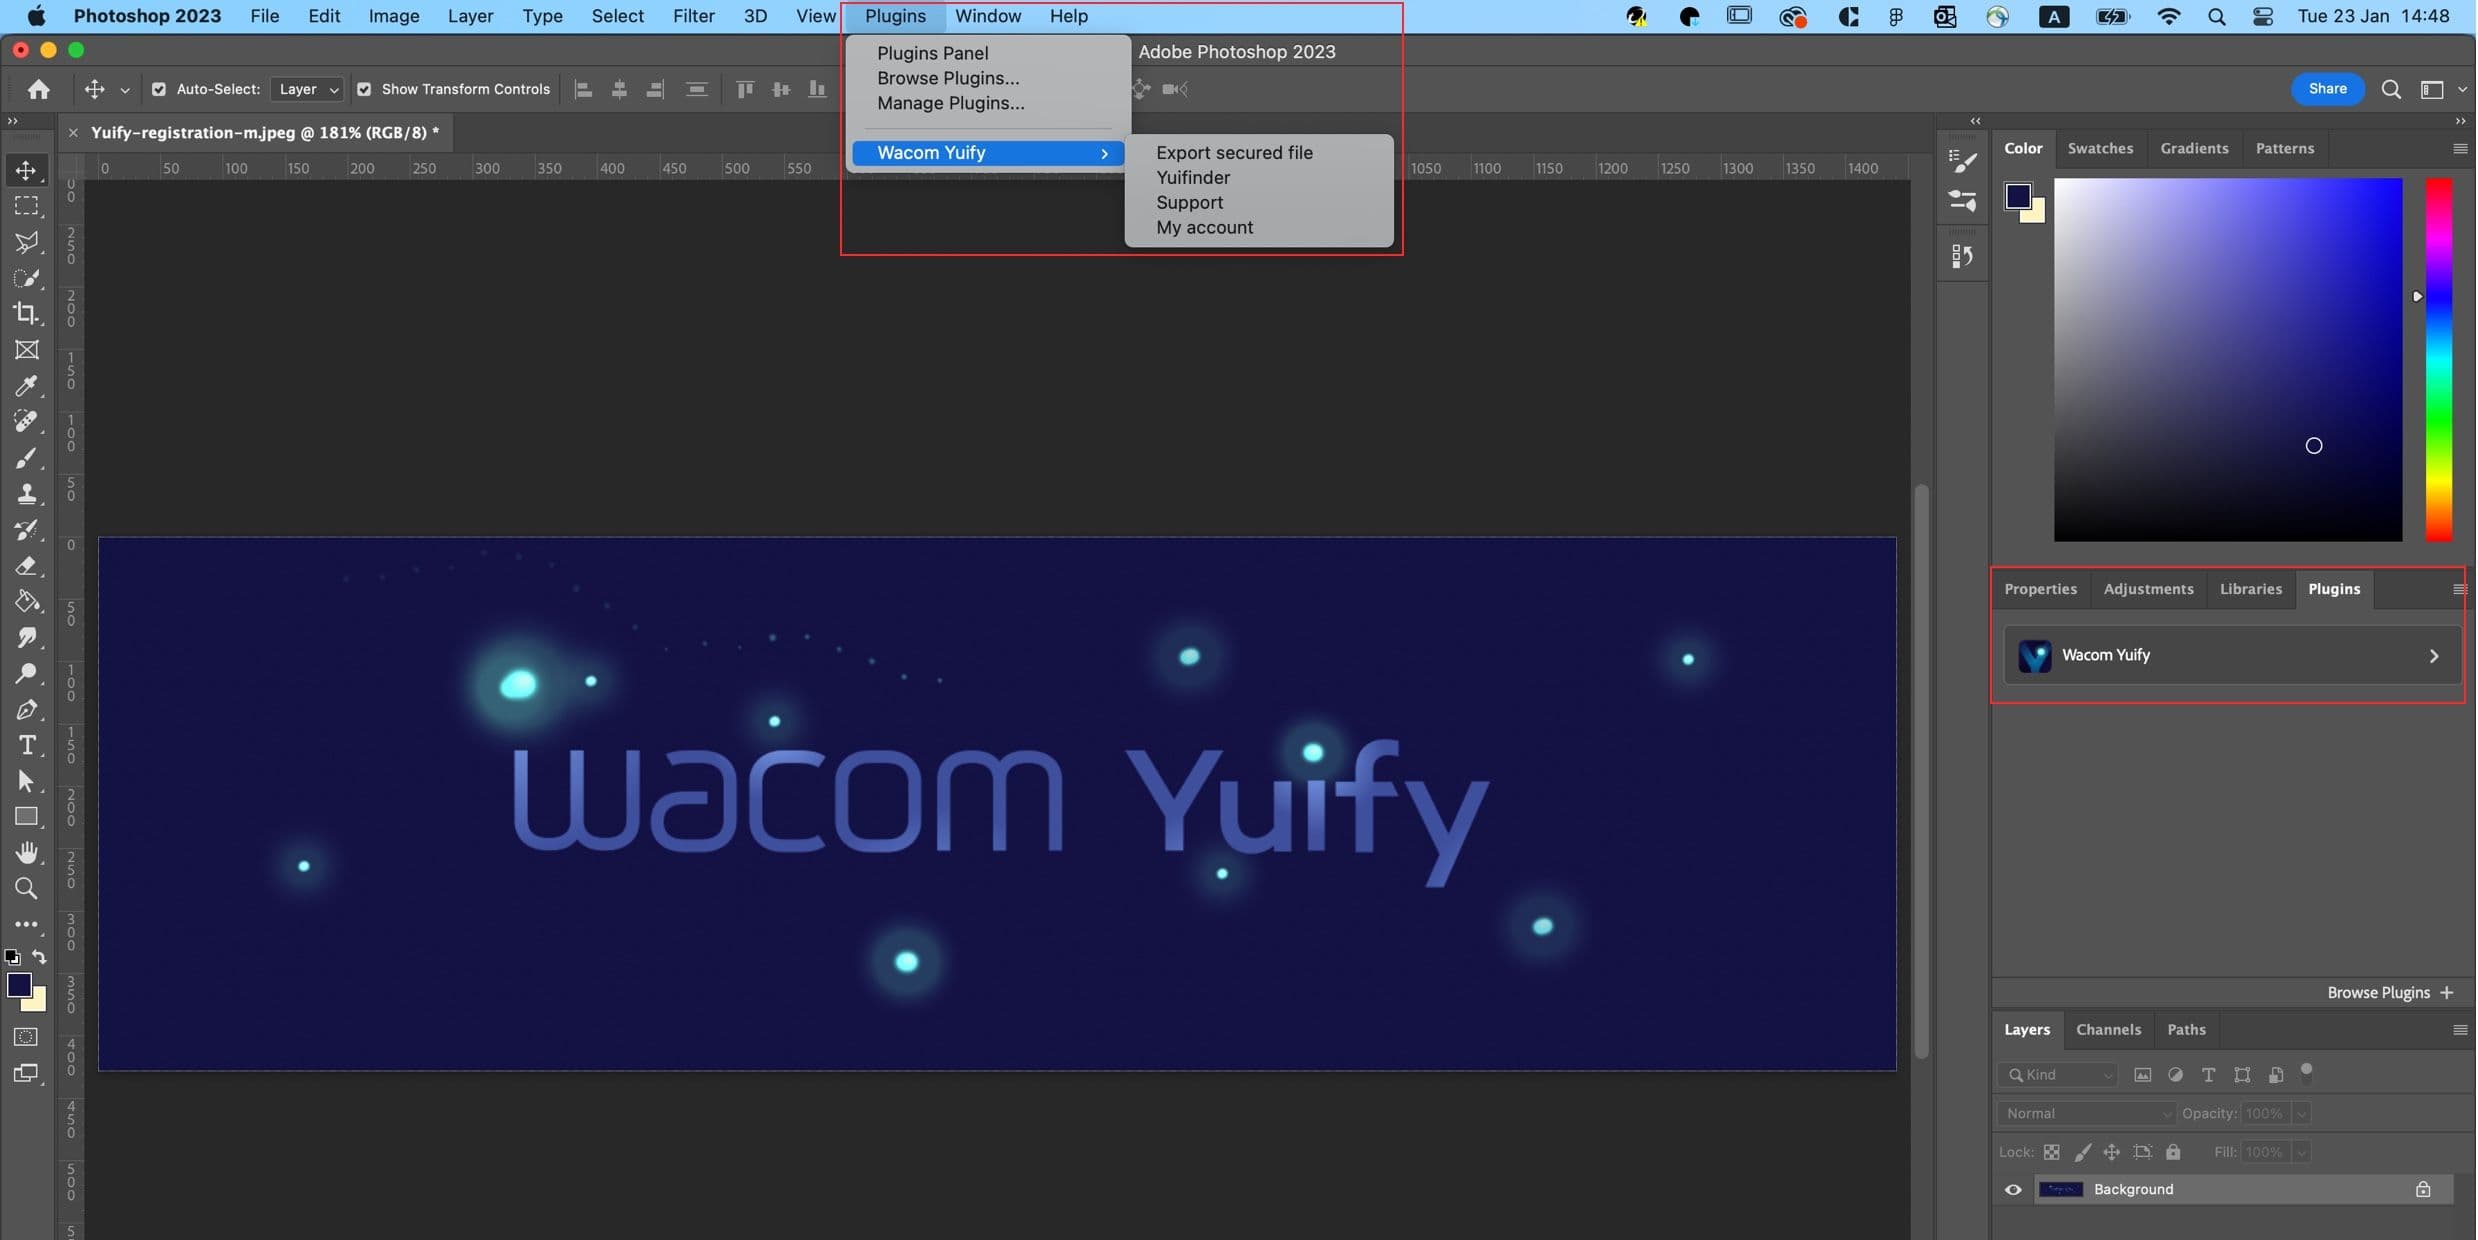This screenshot has width=2478, height=1240.
Task: Select the Rectangle shape tool
Action: click(x=27, y=817)
